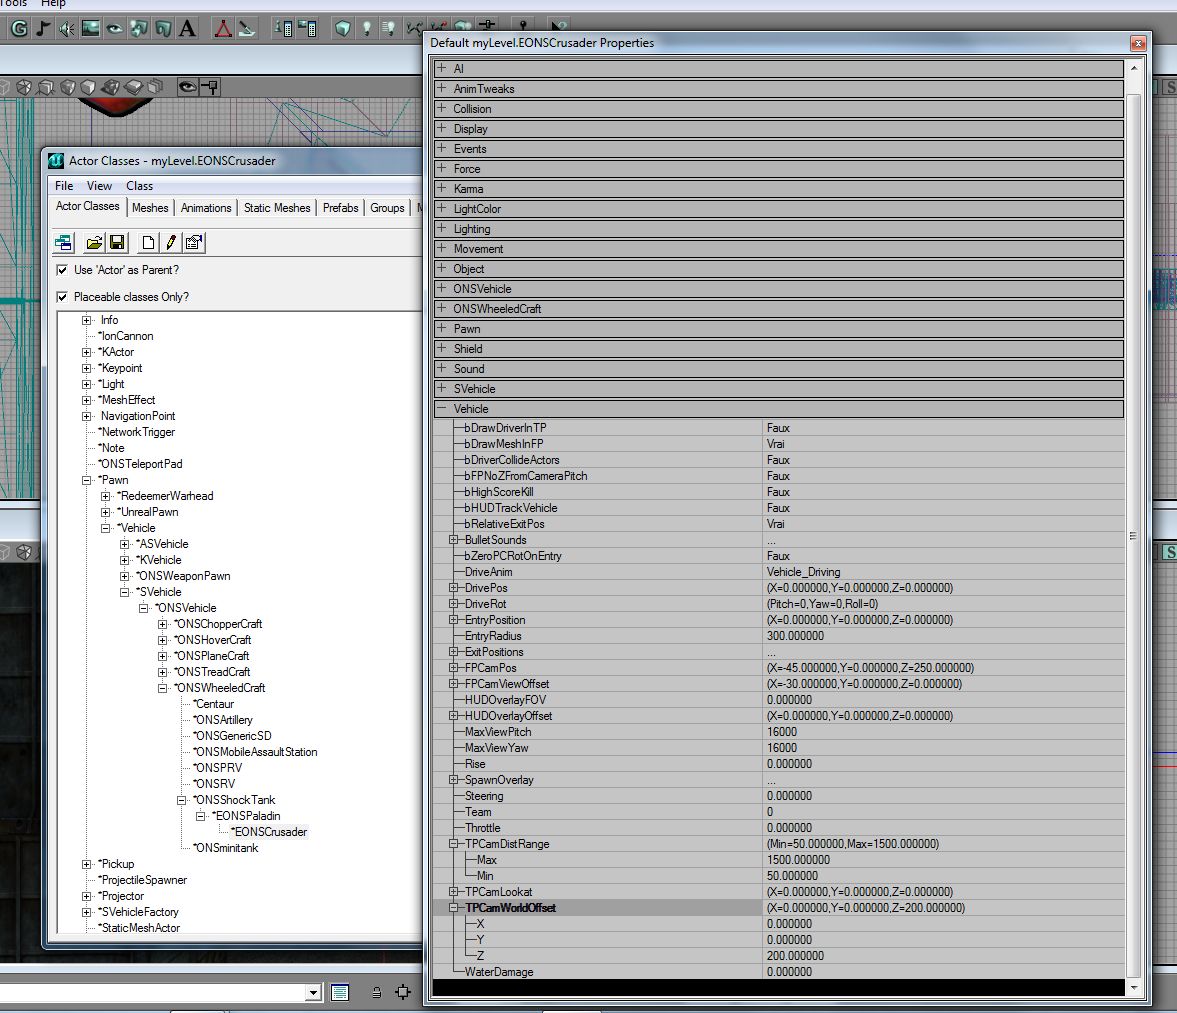The width and height of the screenshot is (1177, 1013).
Task: Open the Music browser note icon
Action: tap(42, 29)
